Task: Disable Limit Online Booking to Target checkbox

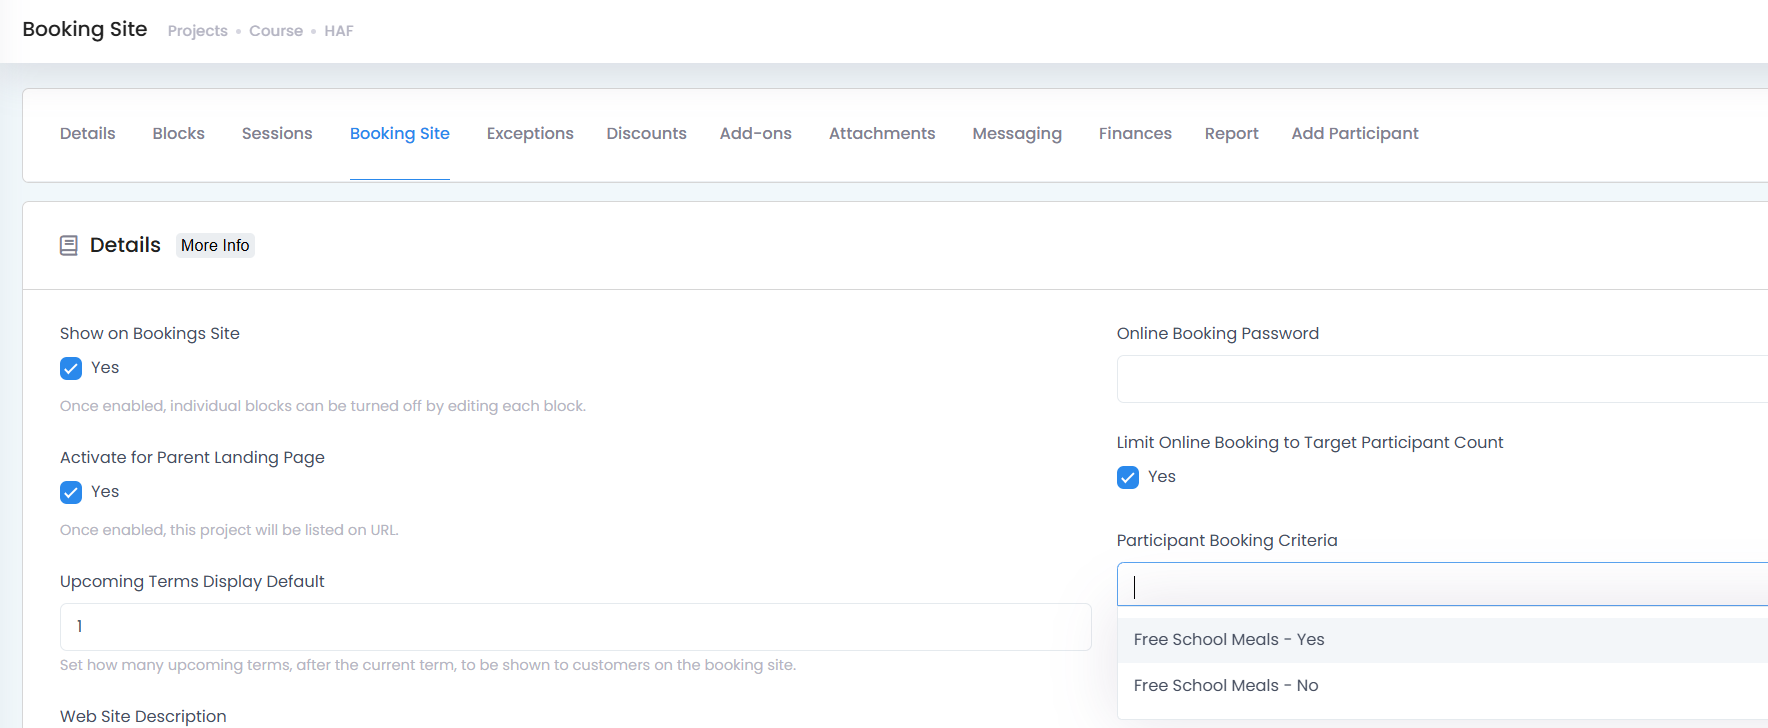Action: [1128, 477]
